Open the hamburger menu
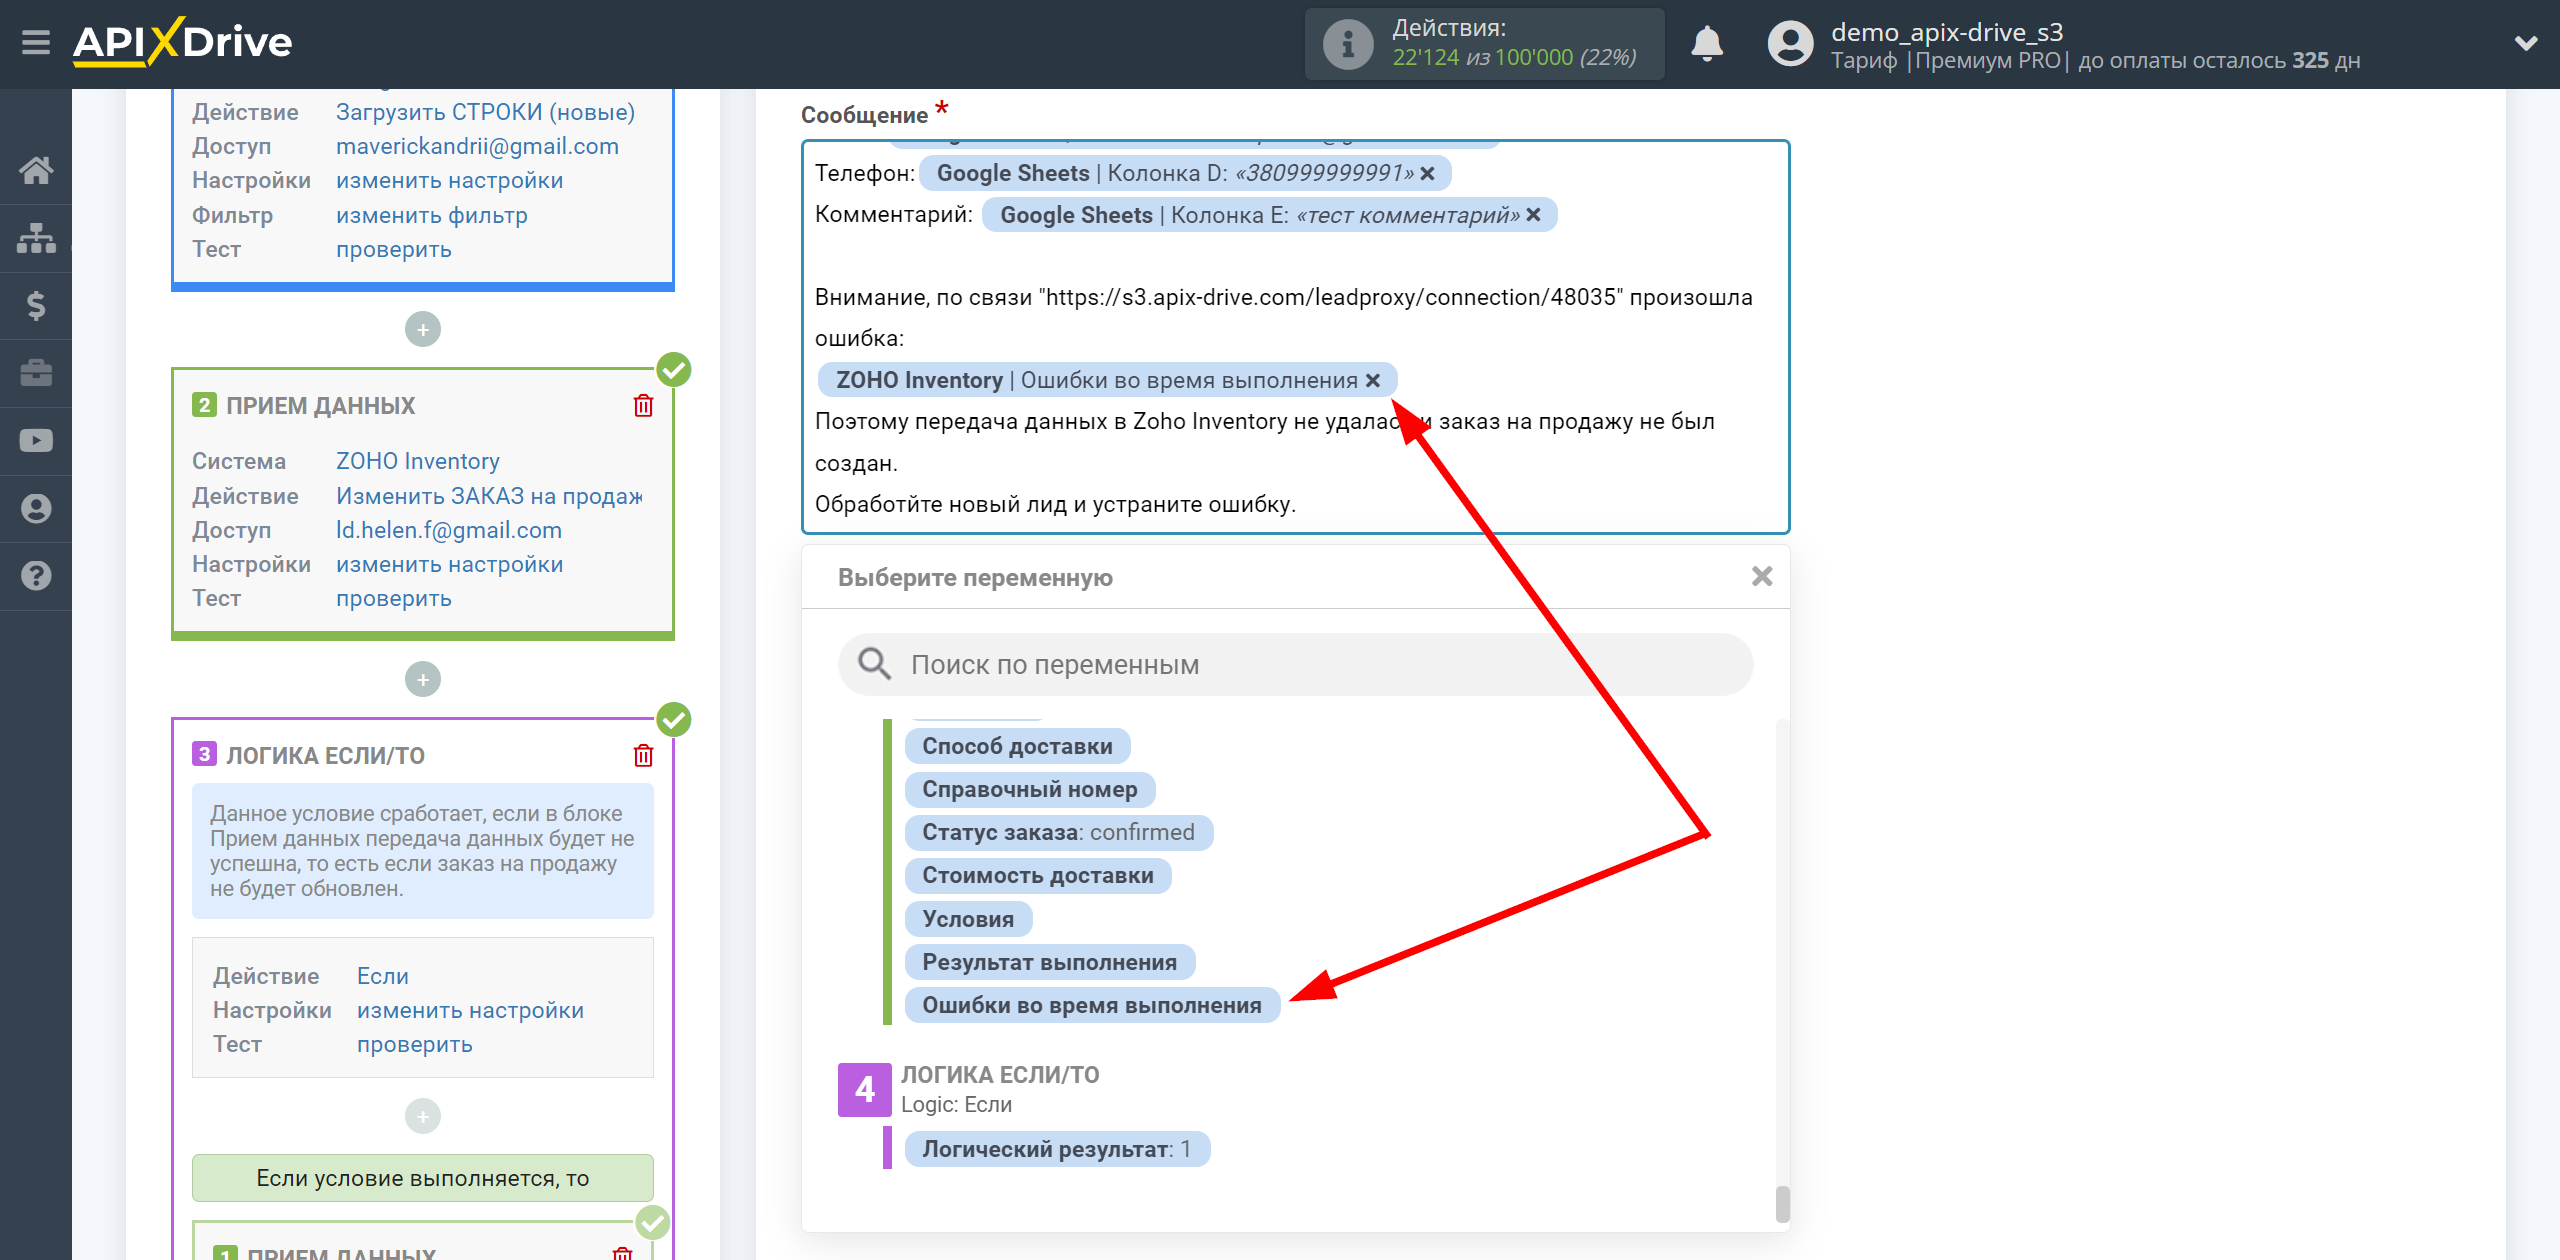2560x1260 pixels. pos(36,42)
